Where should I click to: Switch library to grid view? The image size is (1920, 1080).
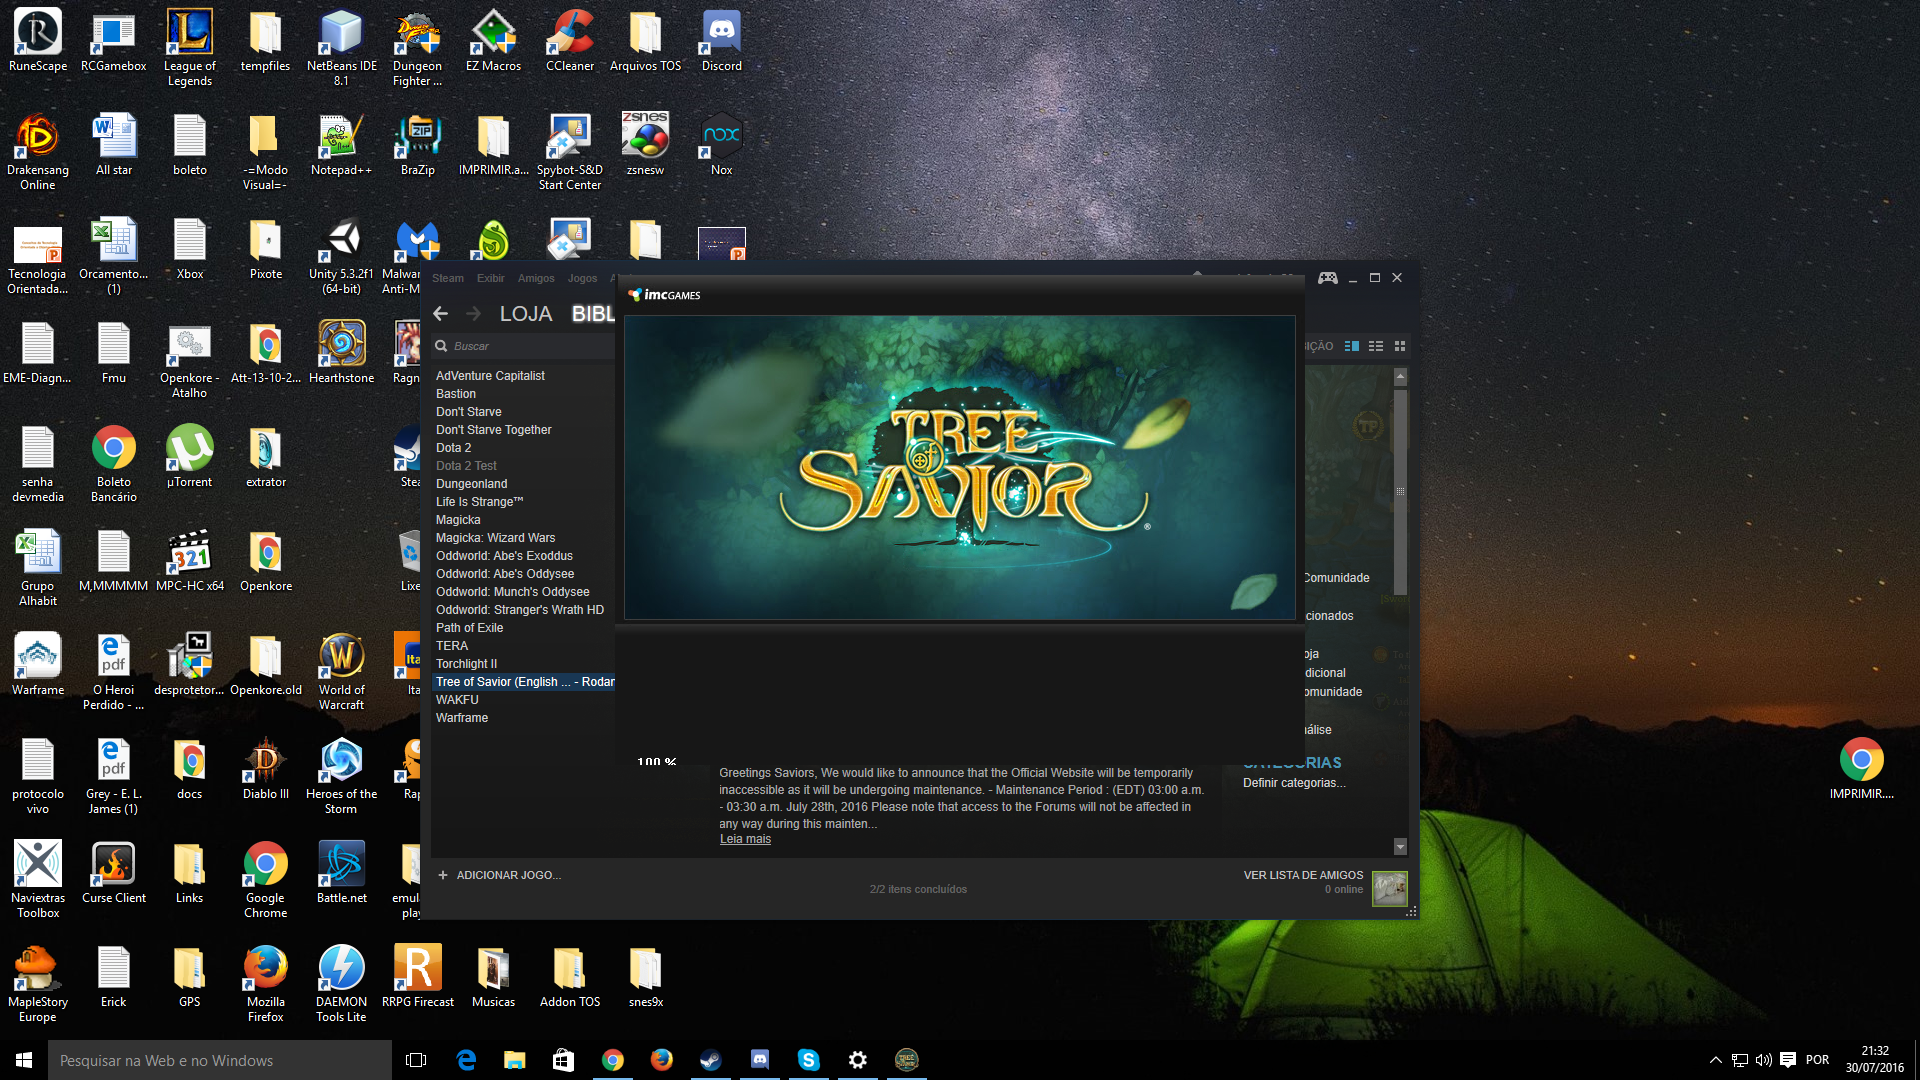click(x=1400, y=346)
